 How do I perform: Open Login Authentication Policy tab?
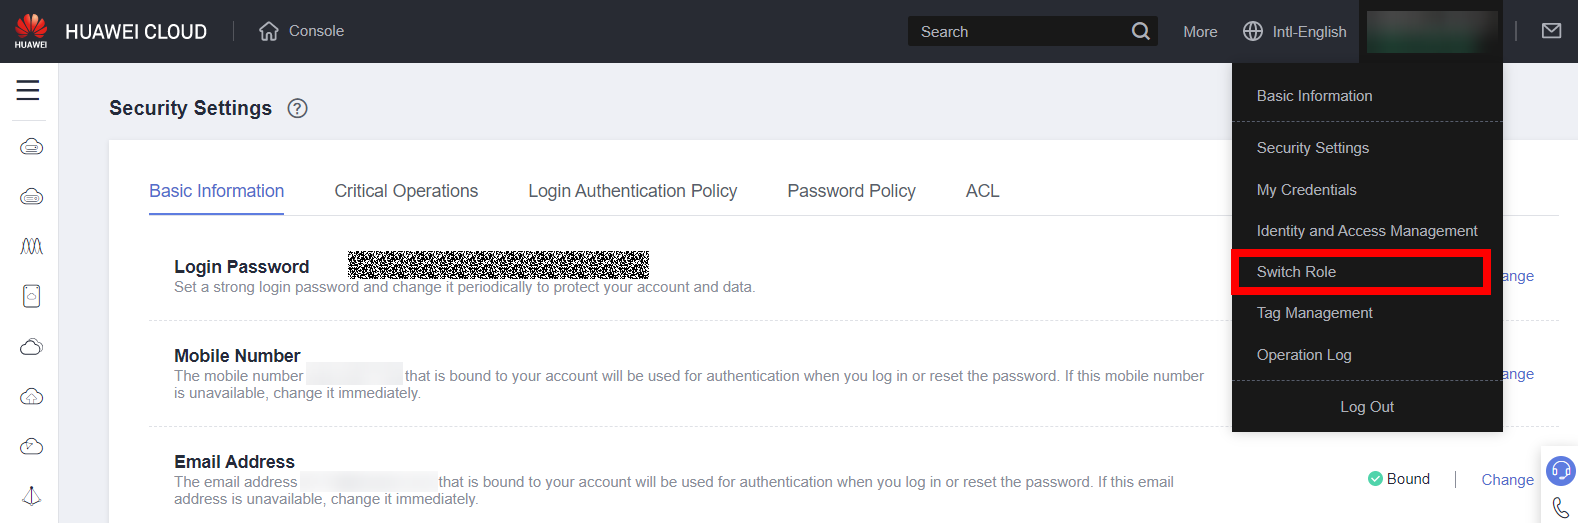[632, 191]
